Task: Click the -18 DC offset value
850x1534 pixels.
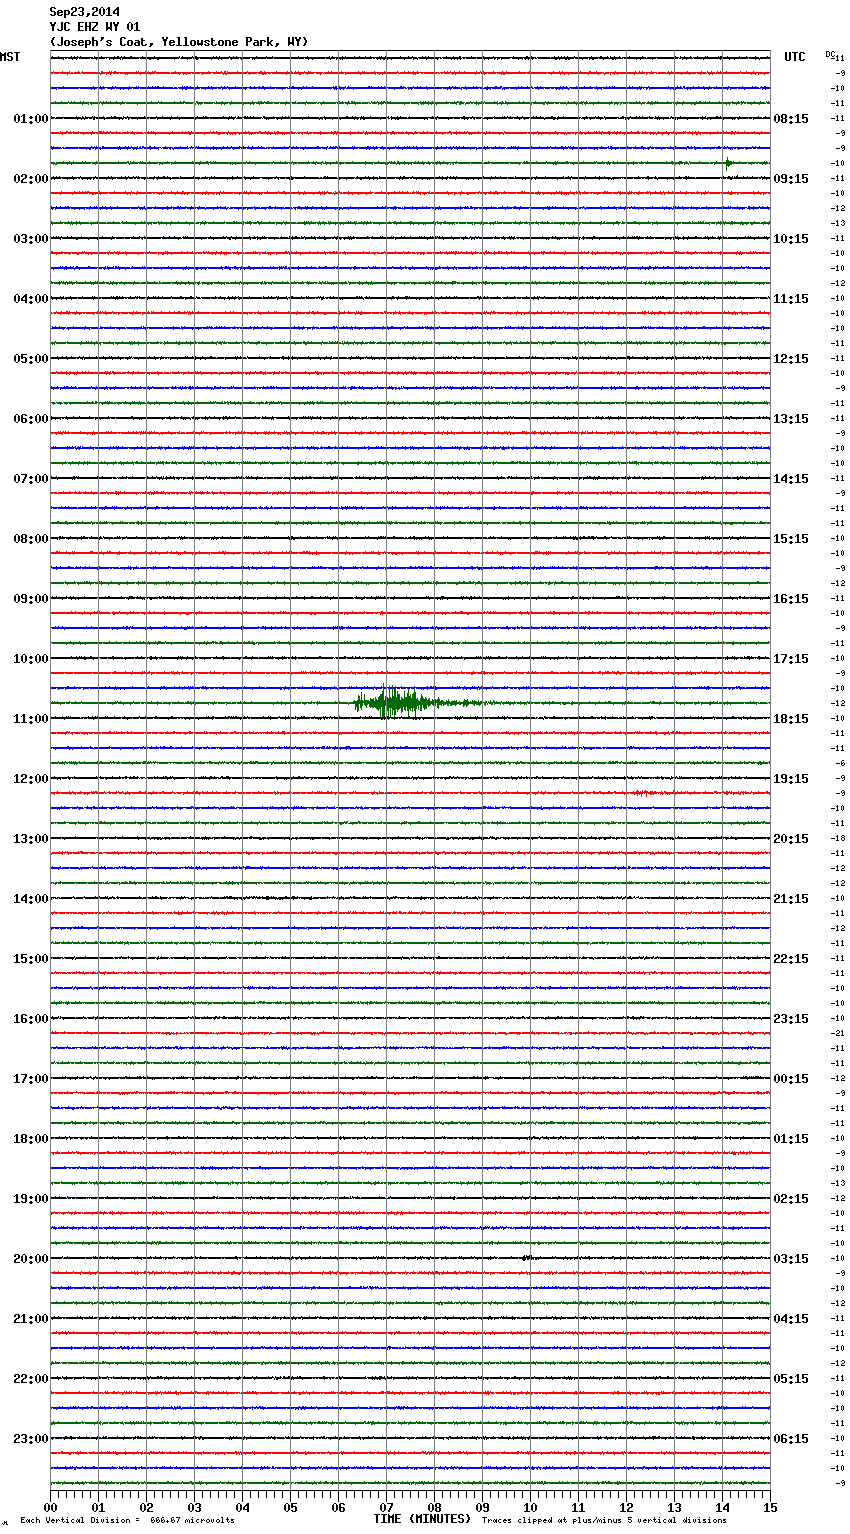Action: pyautogui.click(x=838, y=838)
